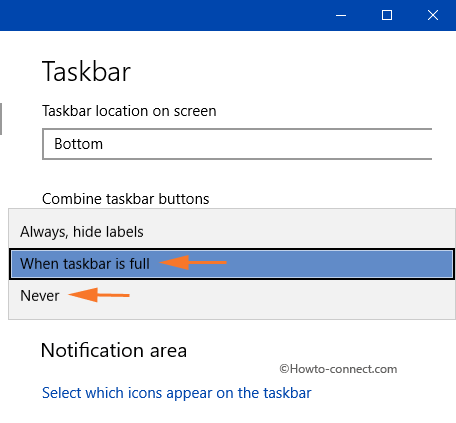Open 'Select which icons appear on the taskbar'

coord(177,393)
